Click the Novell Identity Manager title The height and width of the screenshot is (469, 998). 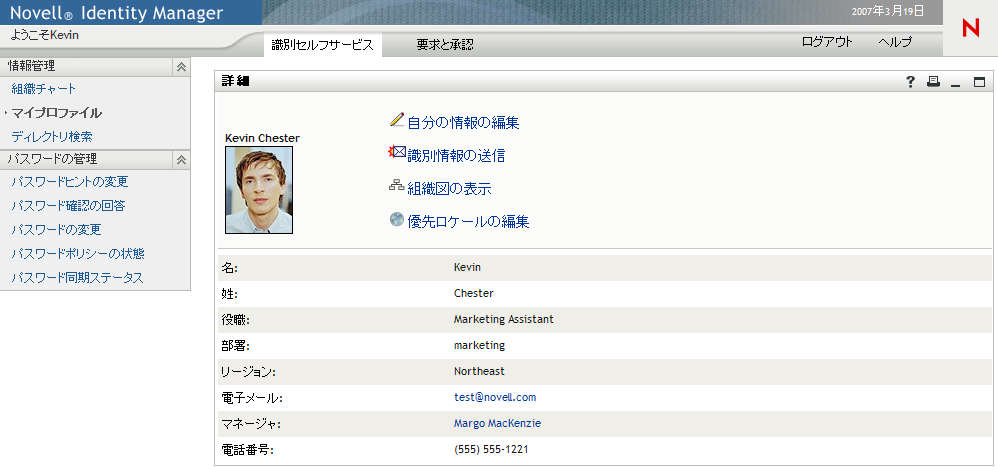pyautogui.click(x=117, y=13)
